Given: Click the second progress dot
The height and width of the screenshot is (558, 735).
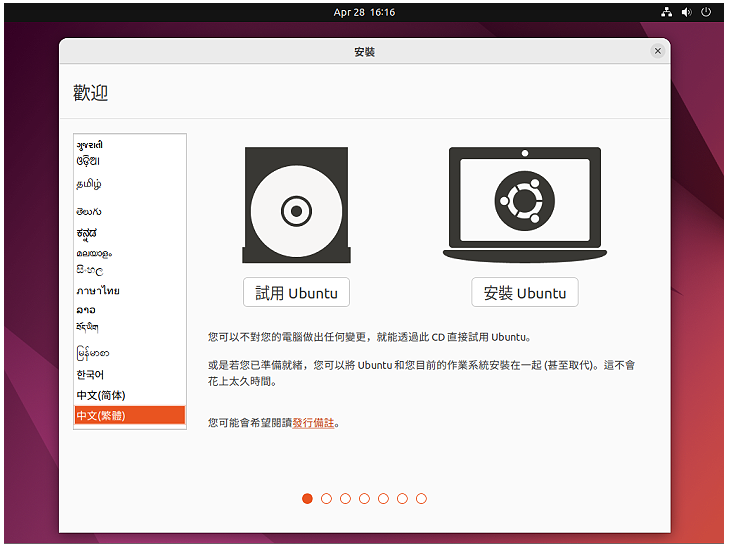Looking at the screenshot, I should click(326, 498).
